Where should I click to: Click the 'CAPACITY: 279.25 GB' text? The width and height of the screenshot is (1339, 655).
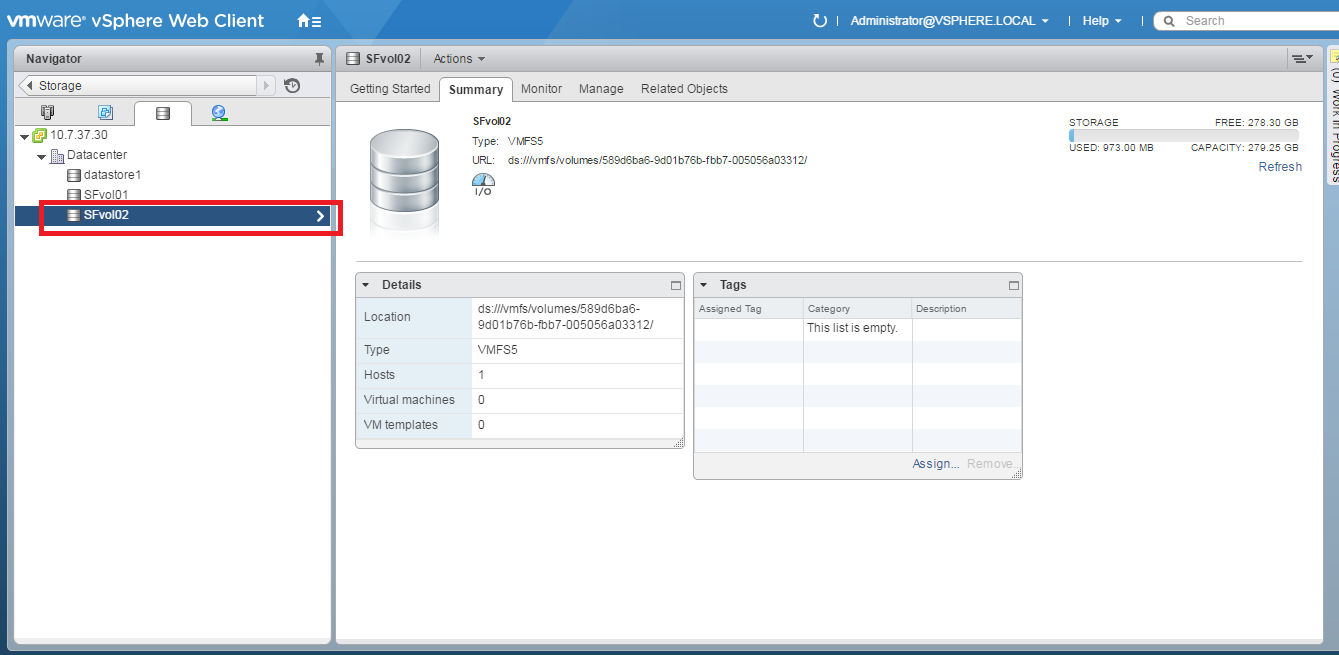click(x=1244, y=148)
